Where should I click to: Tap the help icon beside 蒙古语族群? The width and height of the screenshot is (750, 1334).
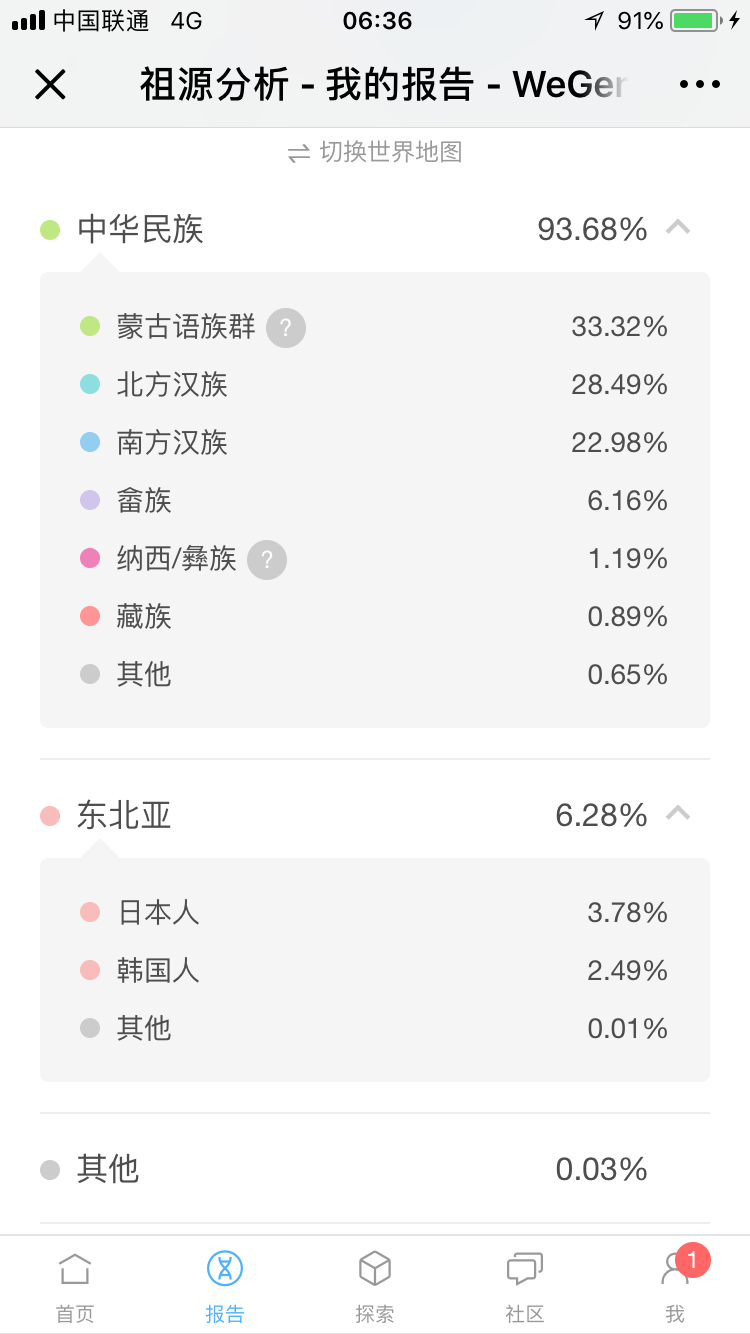(286, 328)
